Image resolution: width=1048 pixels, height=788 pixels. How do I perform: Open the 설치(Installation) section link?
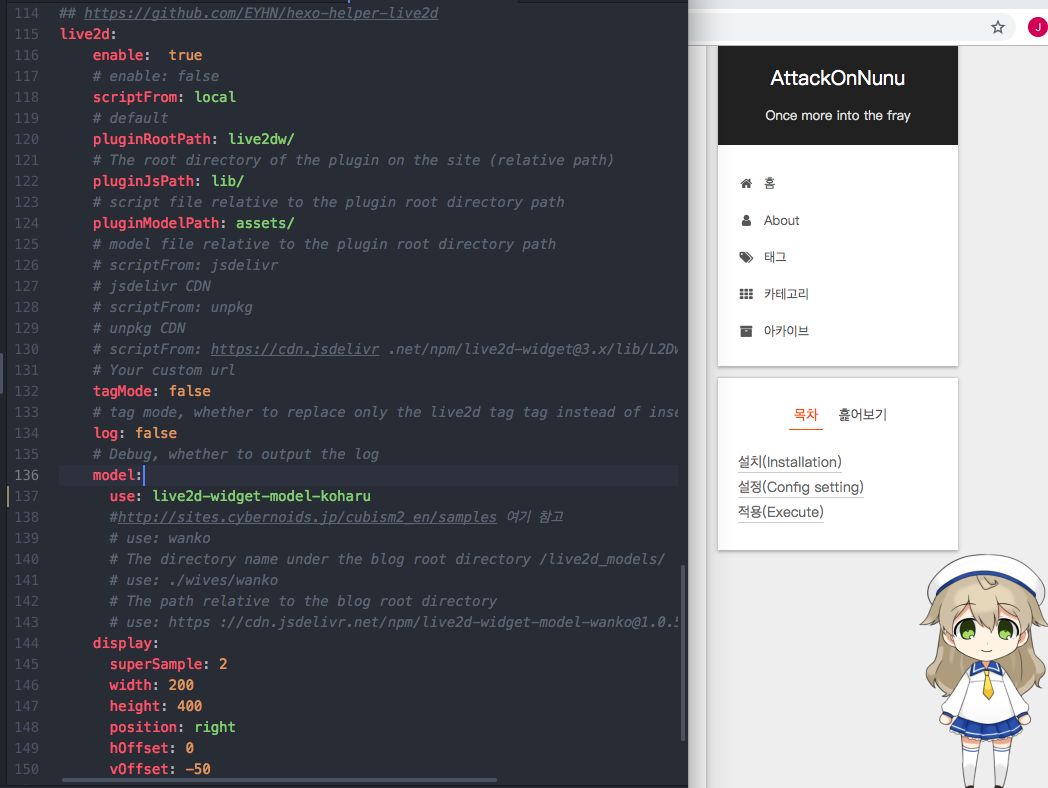pos(789,462)
